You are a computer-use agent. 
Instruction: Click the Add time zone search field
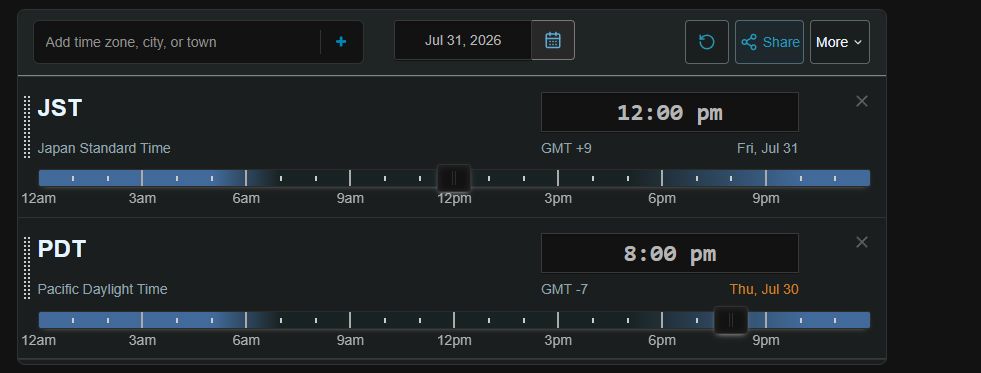[178, 42]
